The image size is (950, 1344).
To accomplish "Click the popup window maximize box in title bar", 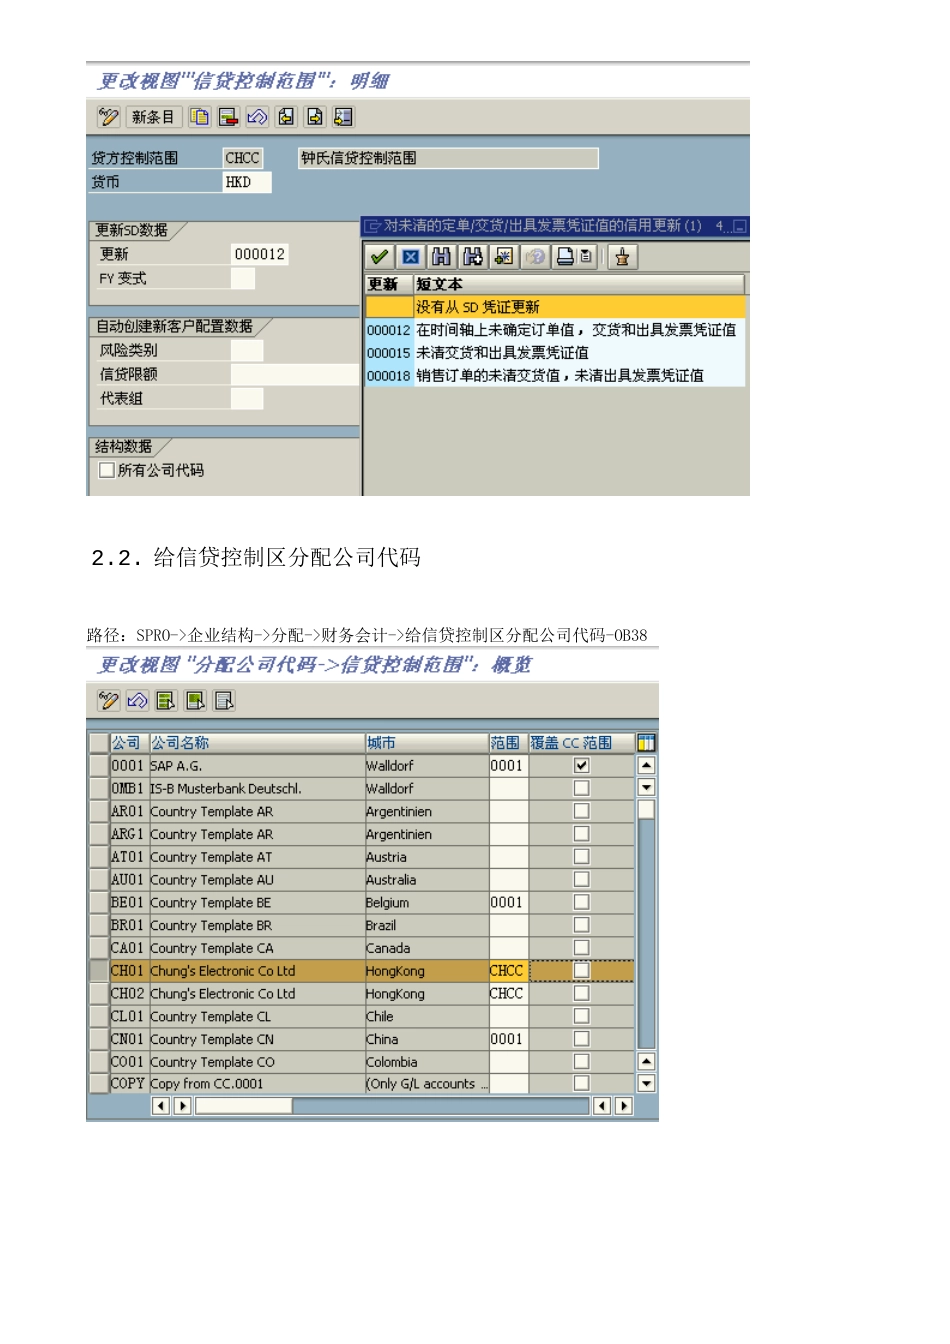I will [740, 227].
